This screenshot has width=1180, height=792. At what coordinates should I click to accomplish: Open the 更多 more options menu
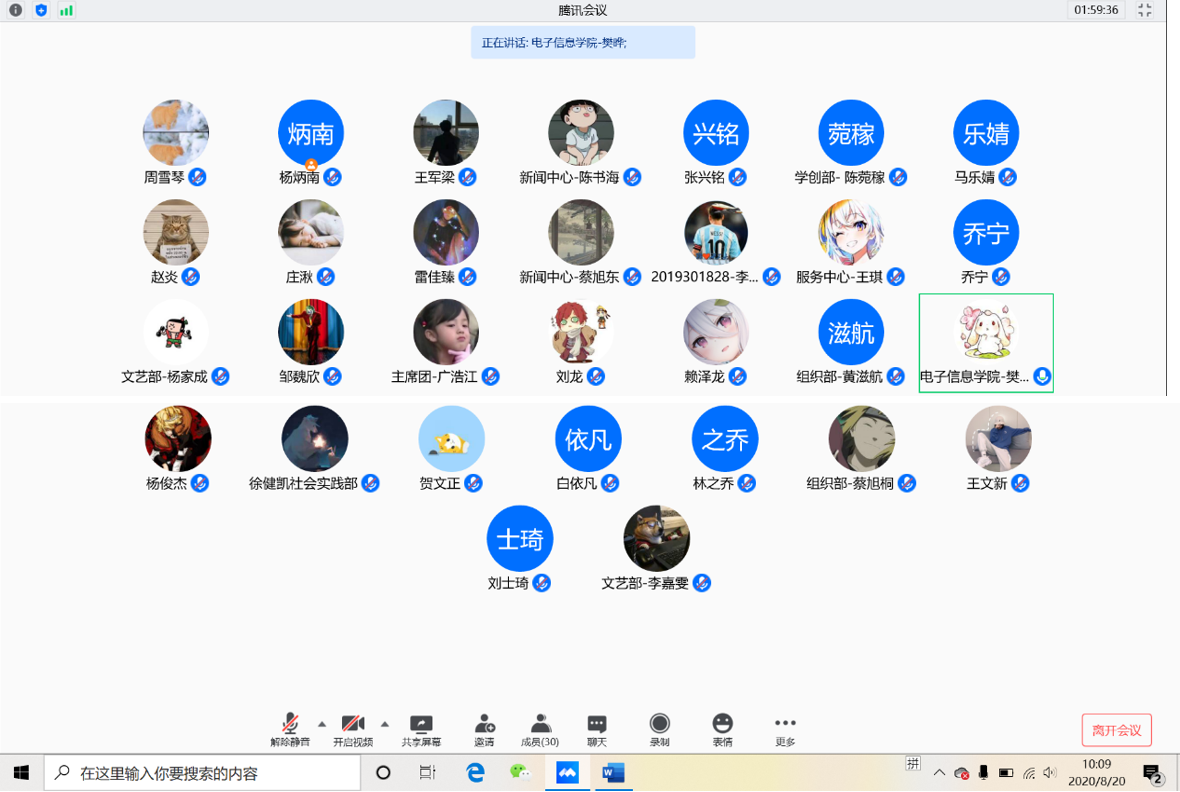click(x=785, y=729)
